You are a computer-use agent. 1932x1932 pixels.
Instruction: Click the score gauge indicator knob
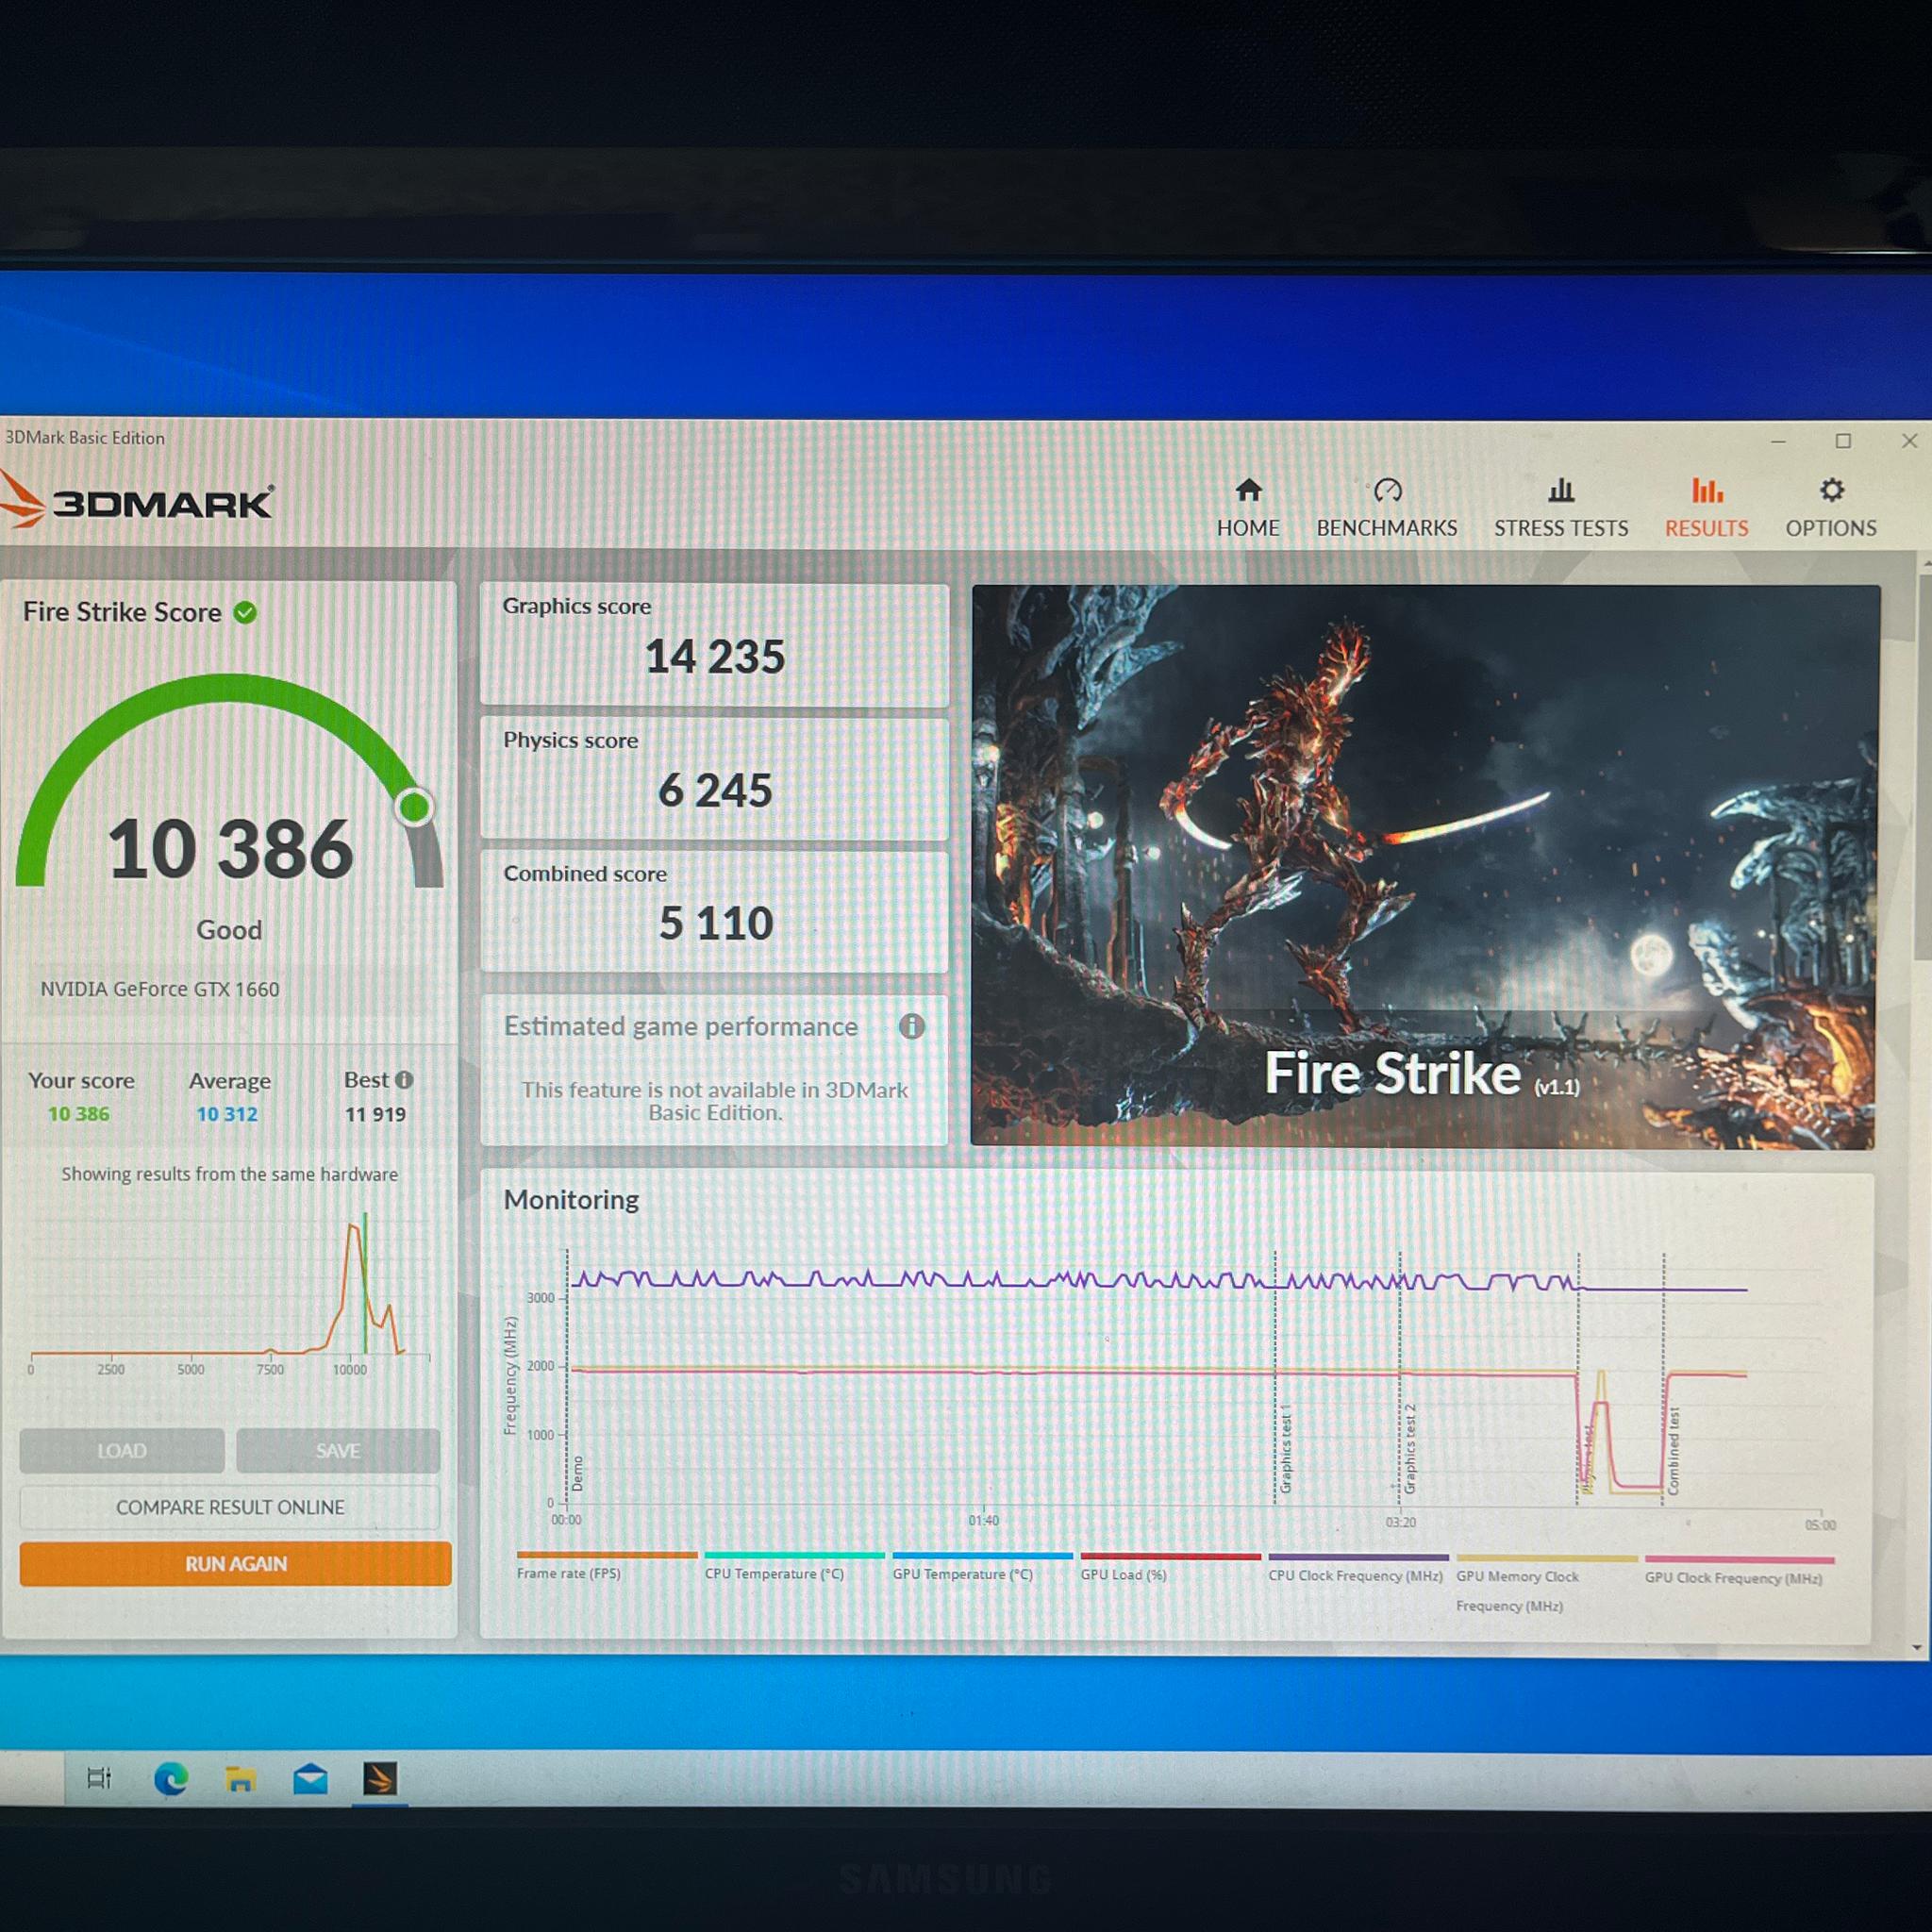coord(414,806)
